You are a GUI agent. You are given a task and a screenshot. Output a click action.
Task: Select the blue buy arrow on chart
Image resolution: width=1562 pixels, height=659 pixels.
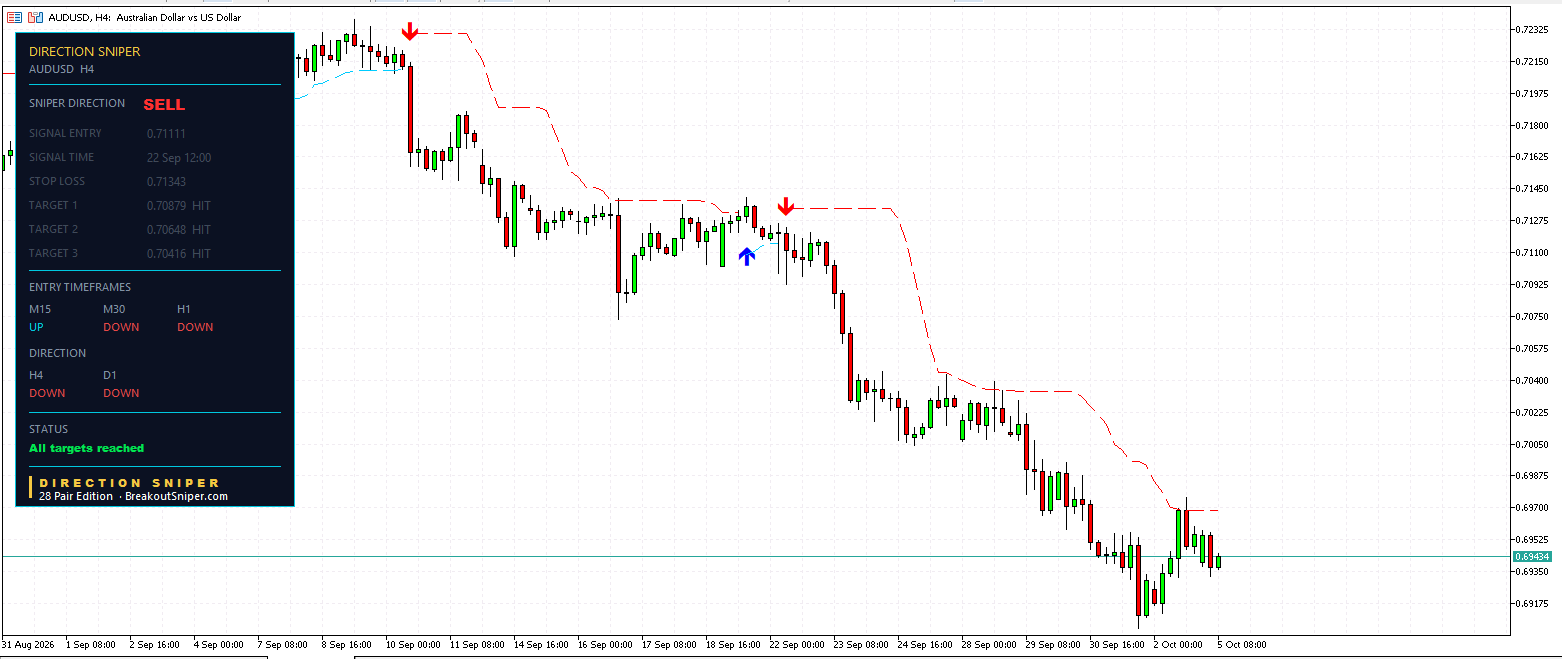[x=747, y=256]
